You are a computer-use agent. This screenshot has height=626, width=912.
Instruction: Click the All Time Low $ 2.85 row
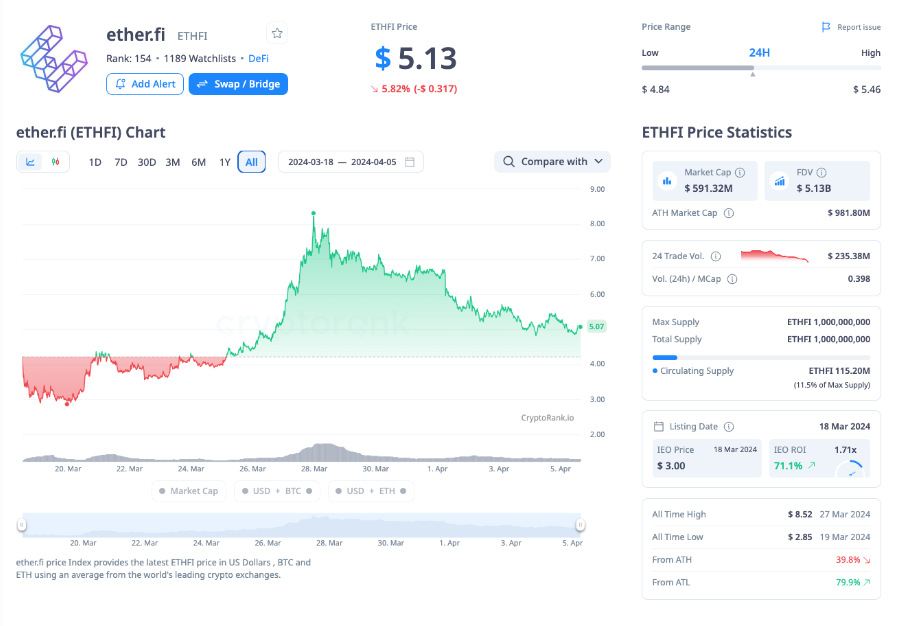point(761,537)
